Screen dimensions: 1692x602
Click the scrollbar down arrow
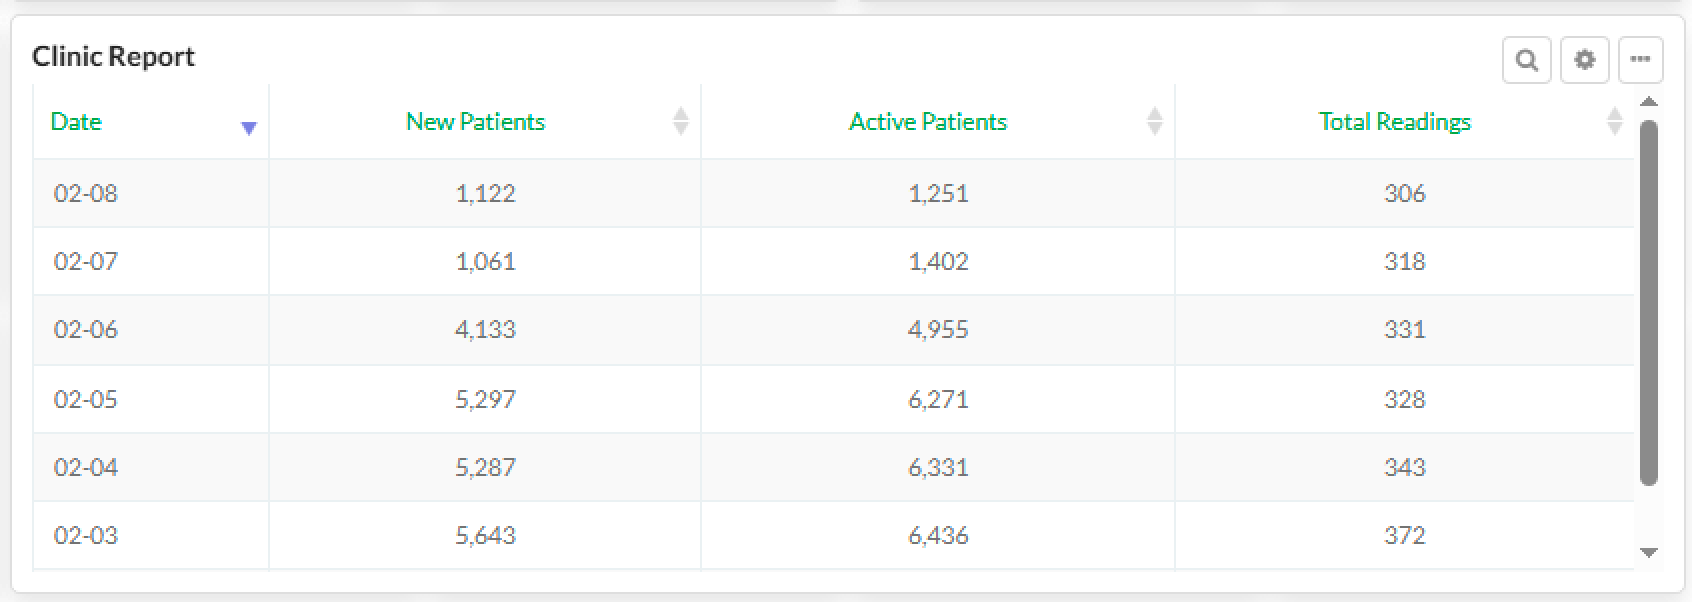point(1649,552)
